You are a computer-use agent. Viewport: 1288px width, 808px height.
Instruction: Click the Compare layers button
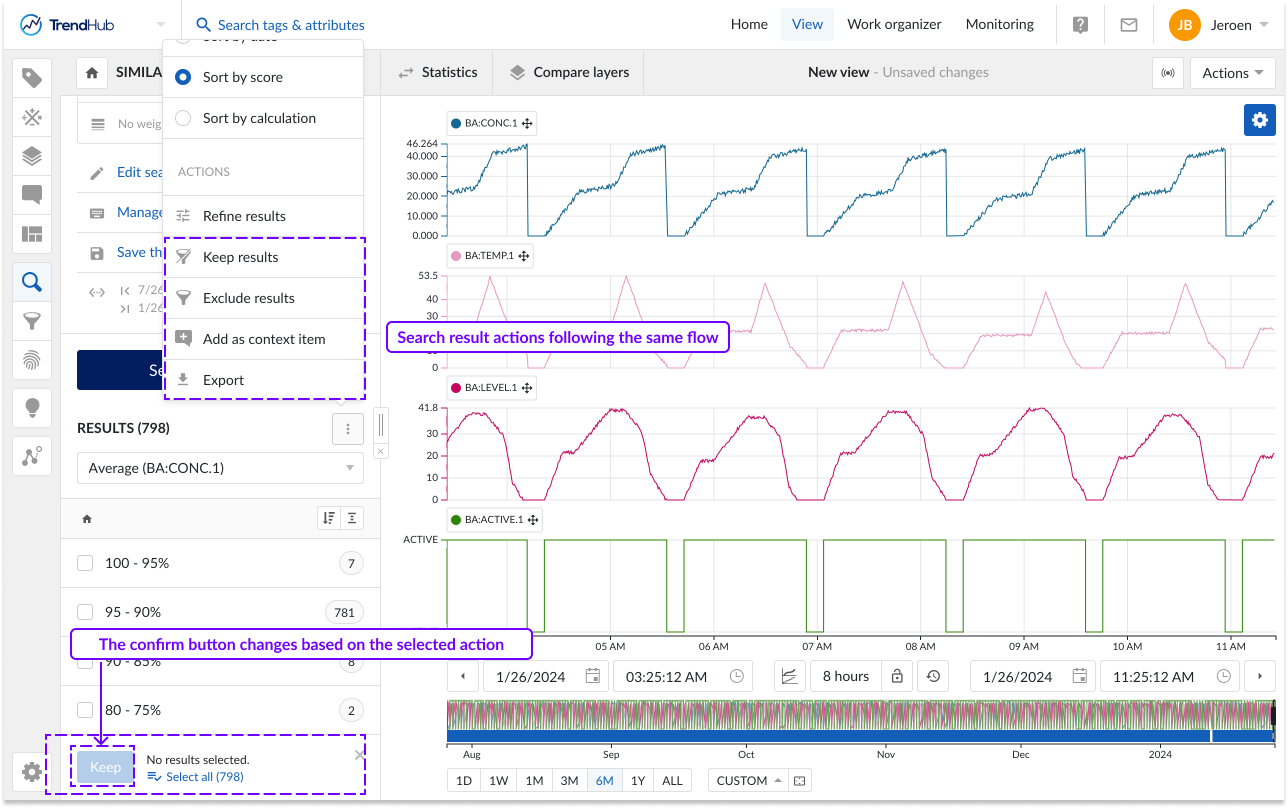(x=570, y=73)
